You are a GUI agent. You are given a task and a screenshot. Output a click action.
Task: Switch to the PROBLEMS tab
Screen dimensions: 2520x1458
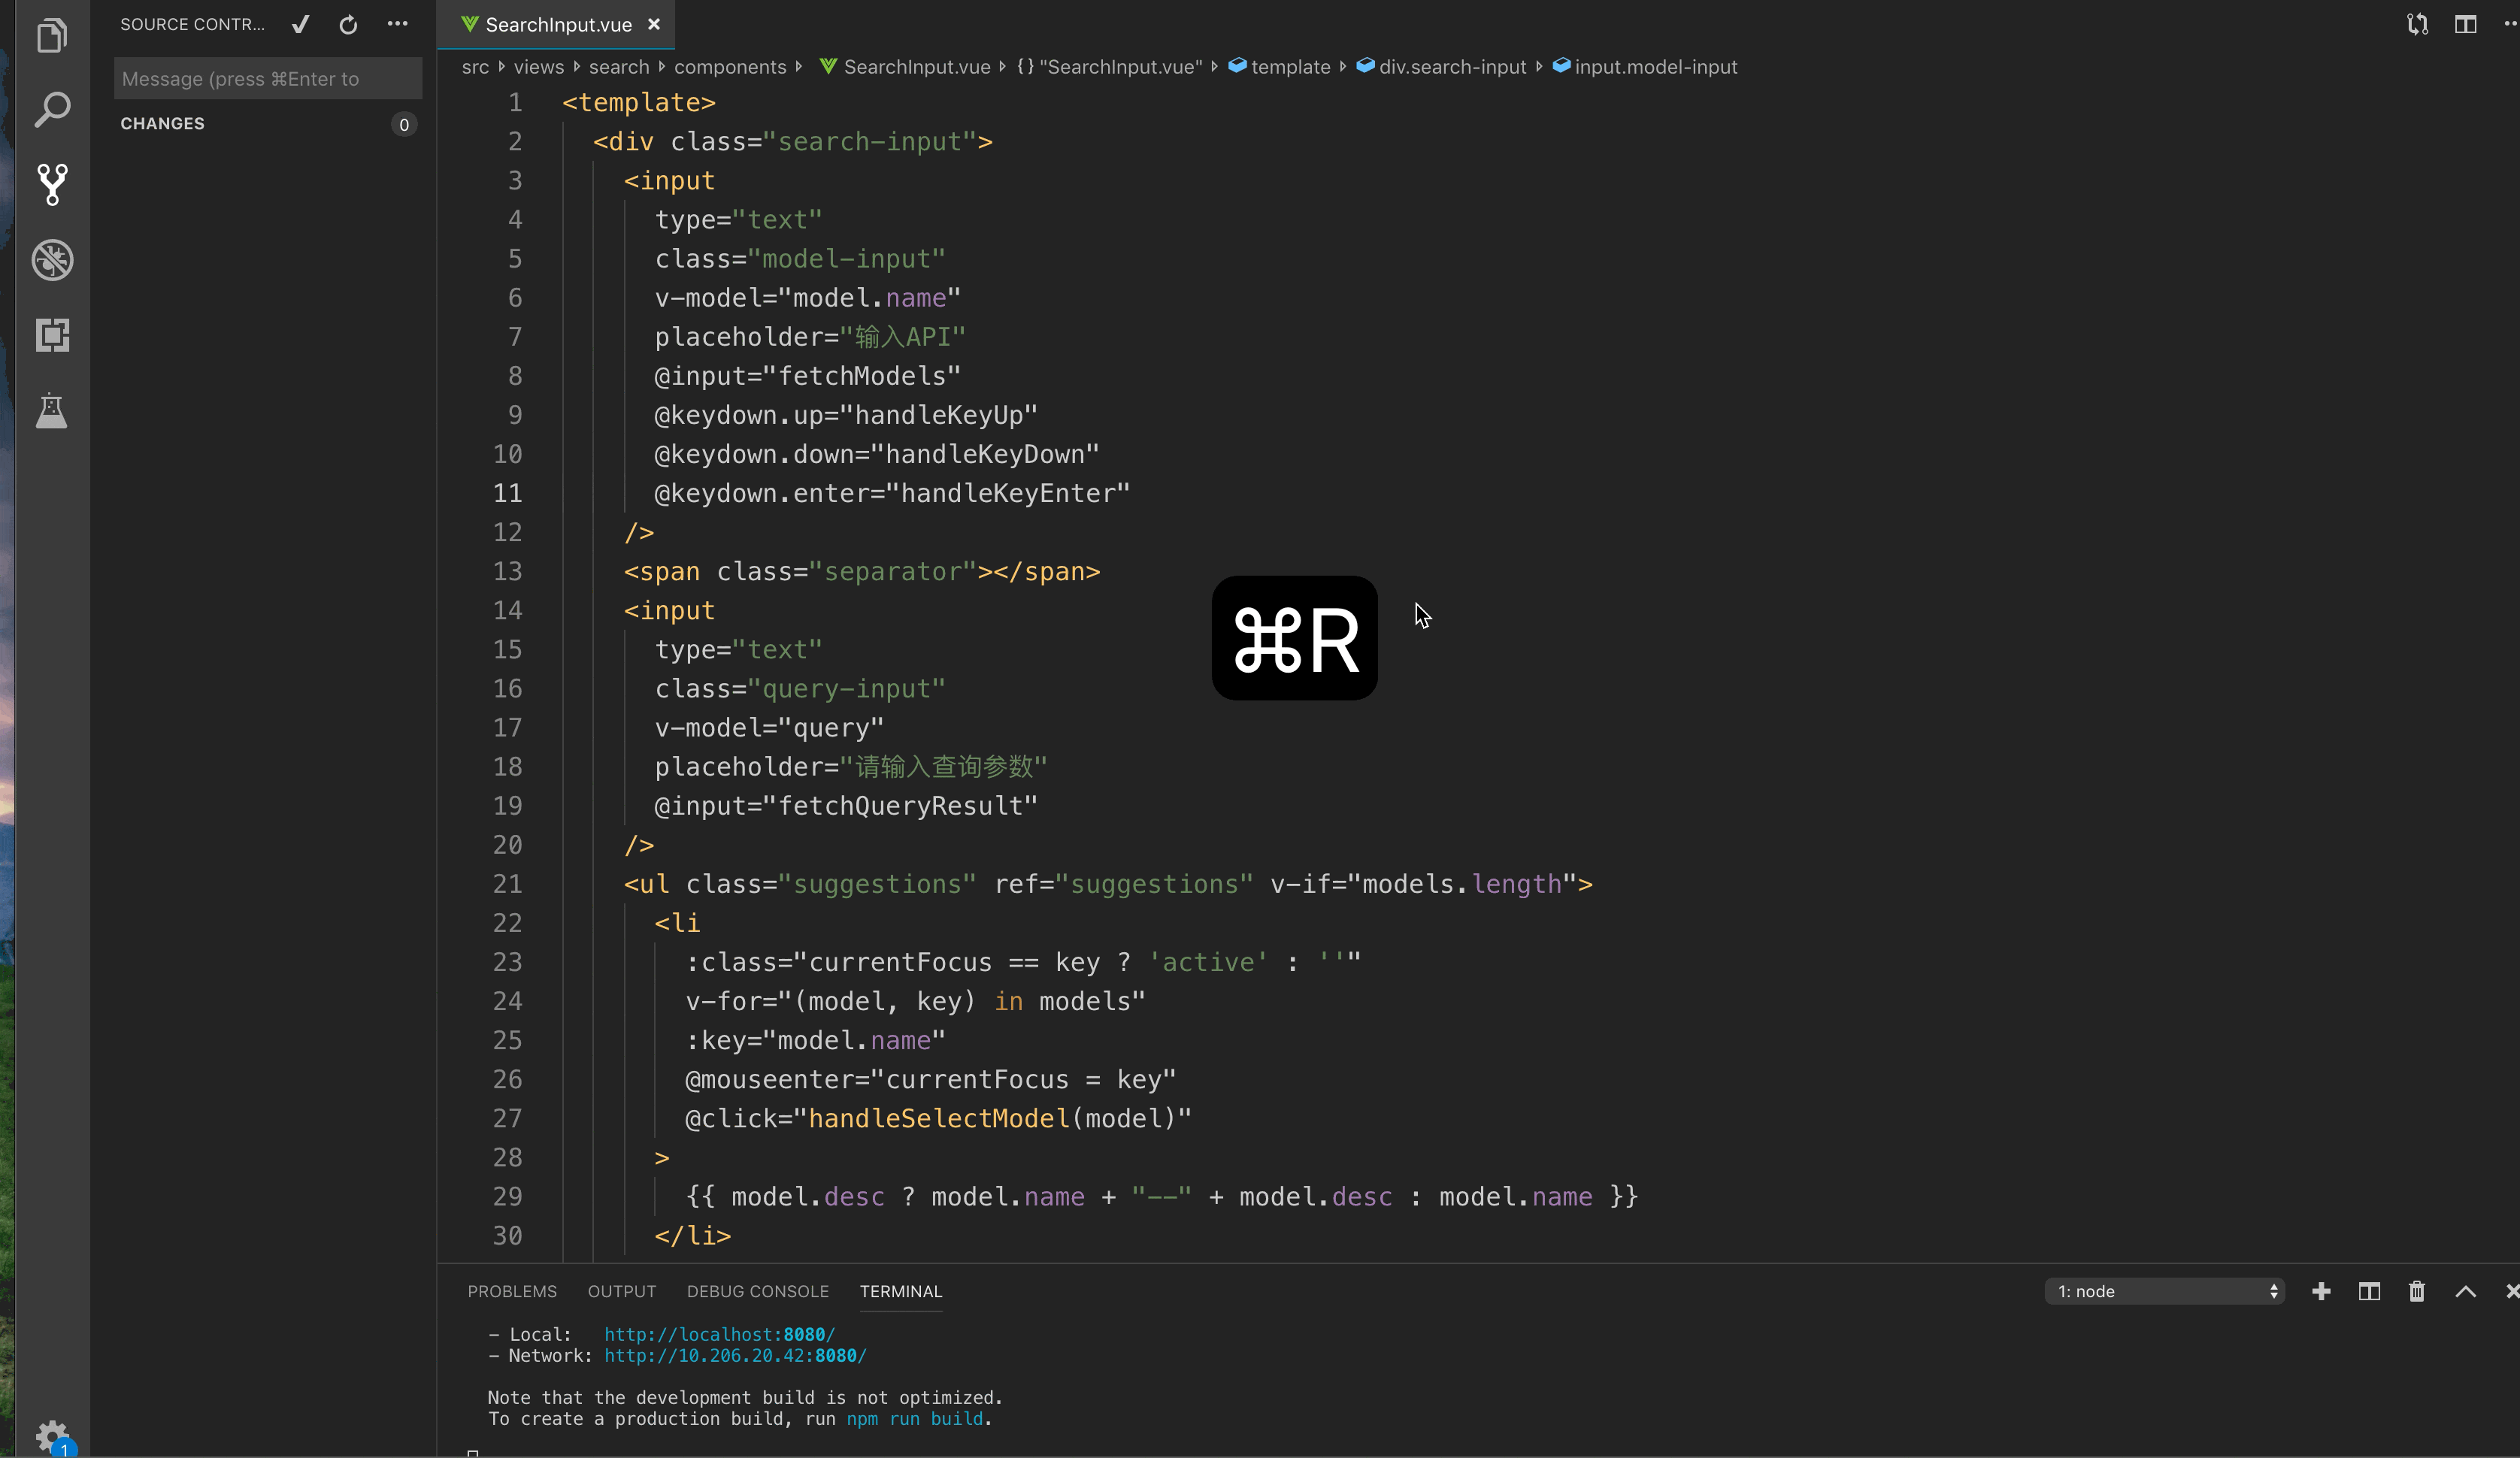coord(512,1291)
